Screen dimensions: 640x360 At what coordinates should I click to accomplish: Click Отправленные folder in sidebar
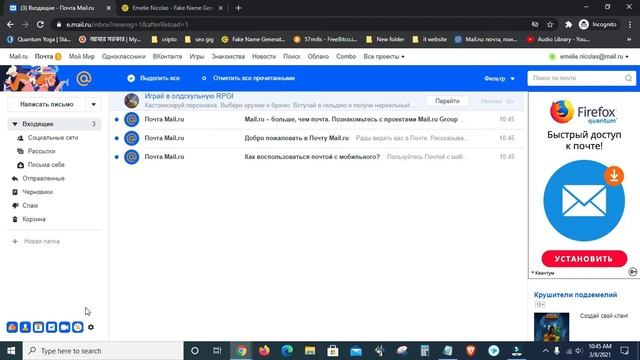pyautogui.click(x=43, y=178)
